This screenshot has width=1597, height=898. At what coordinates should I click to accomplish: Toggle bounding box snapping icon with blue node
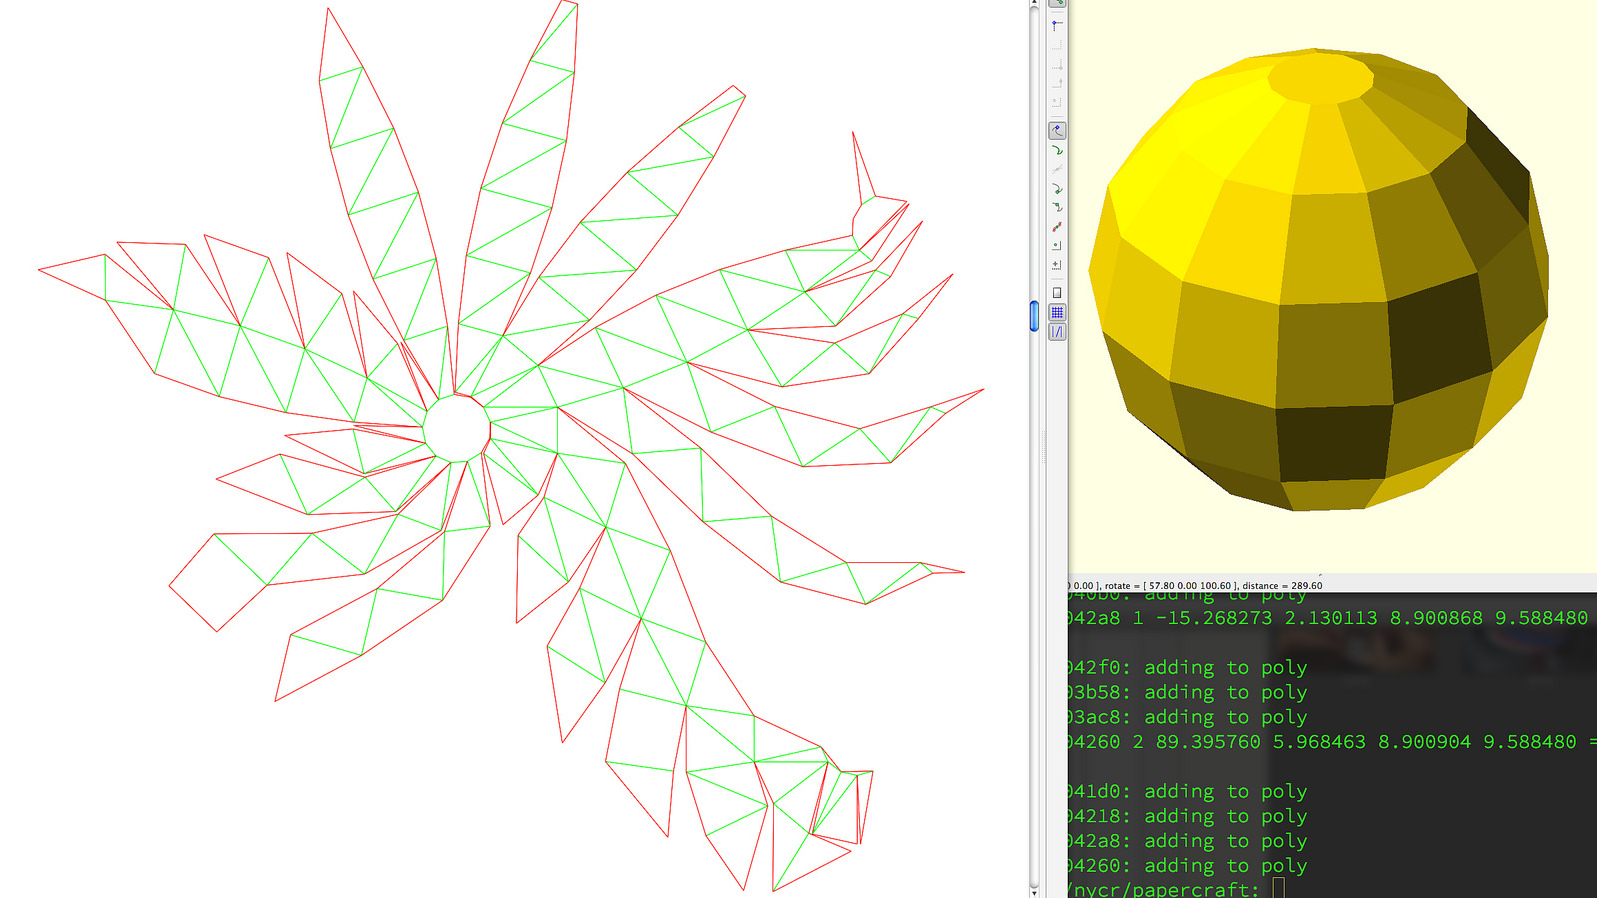pyautogui.click(x=1057, y=26)
